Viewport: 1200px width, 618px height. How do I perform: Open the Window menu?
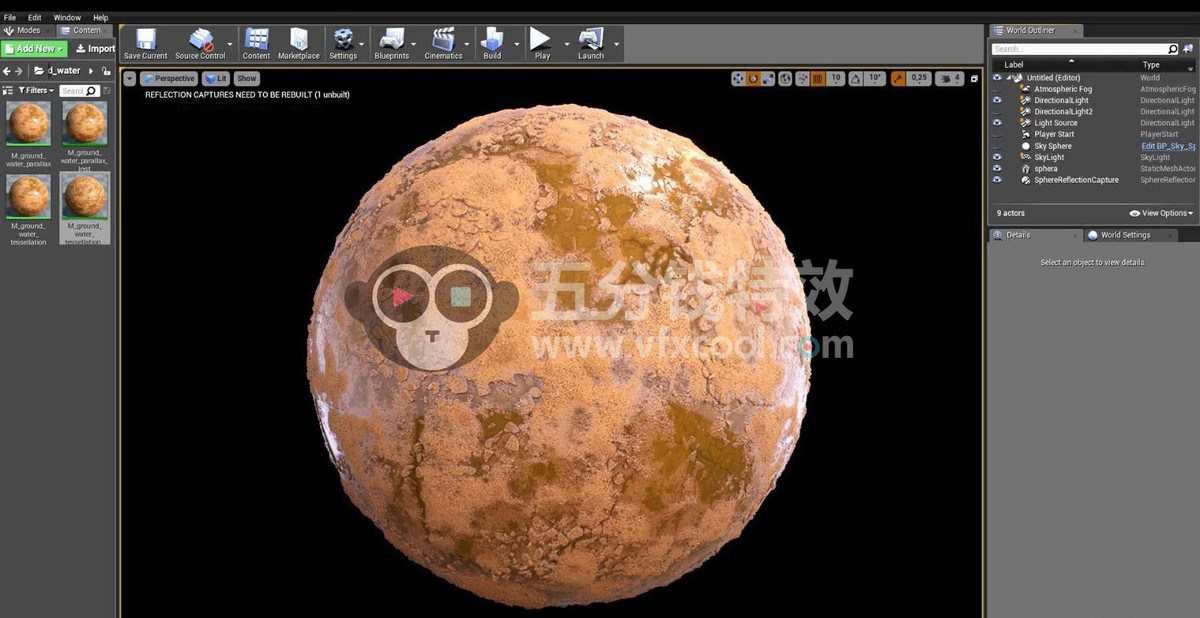(x=67, y=17)
